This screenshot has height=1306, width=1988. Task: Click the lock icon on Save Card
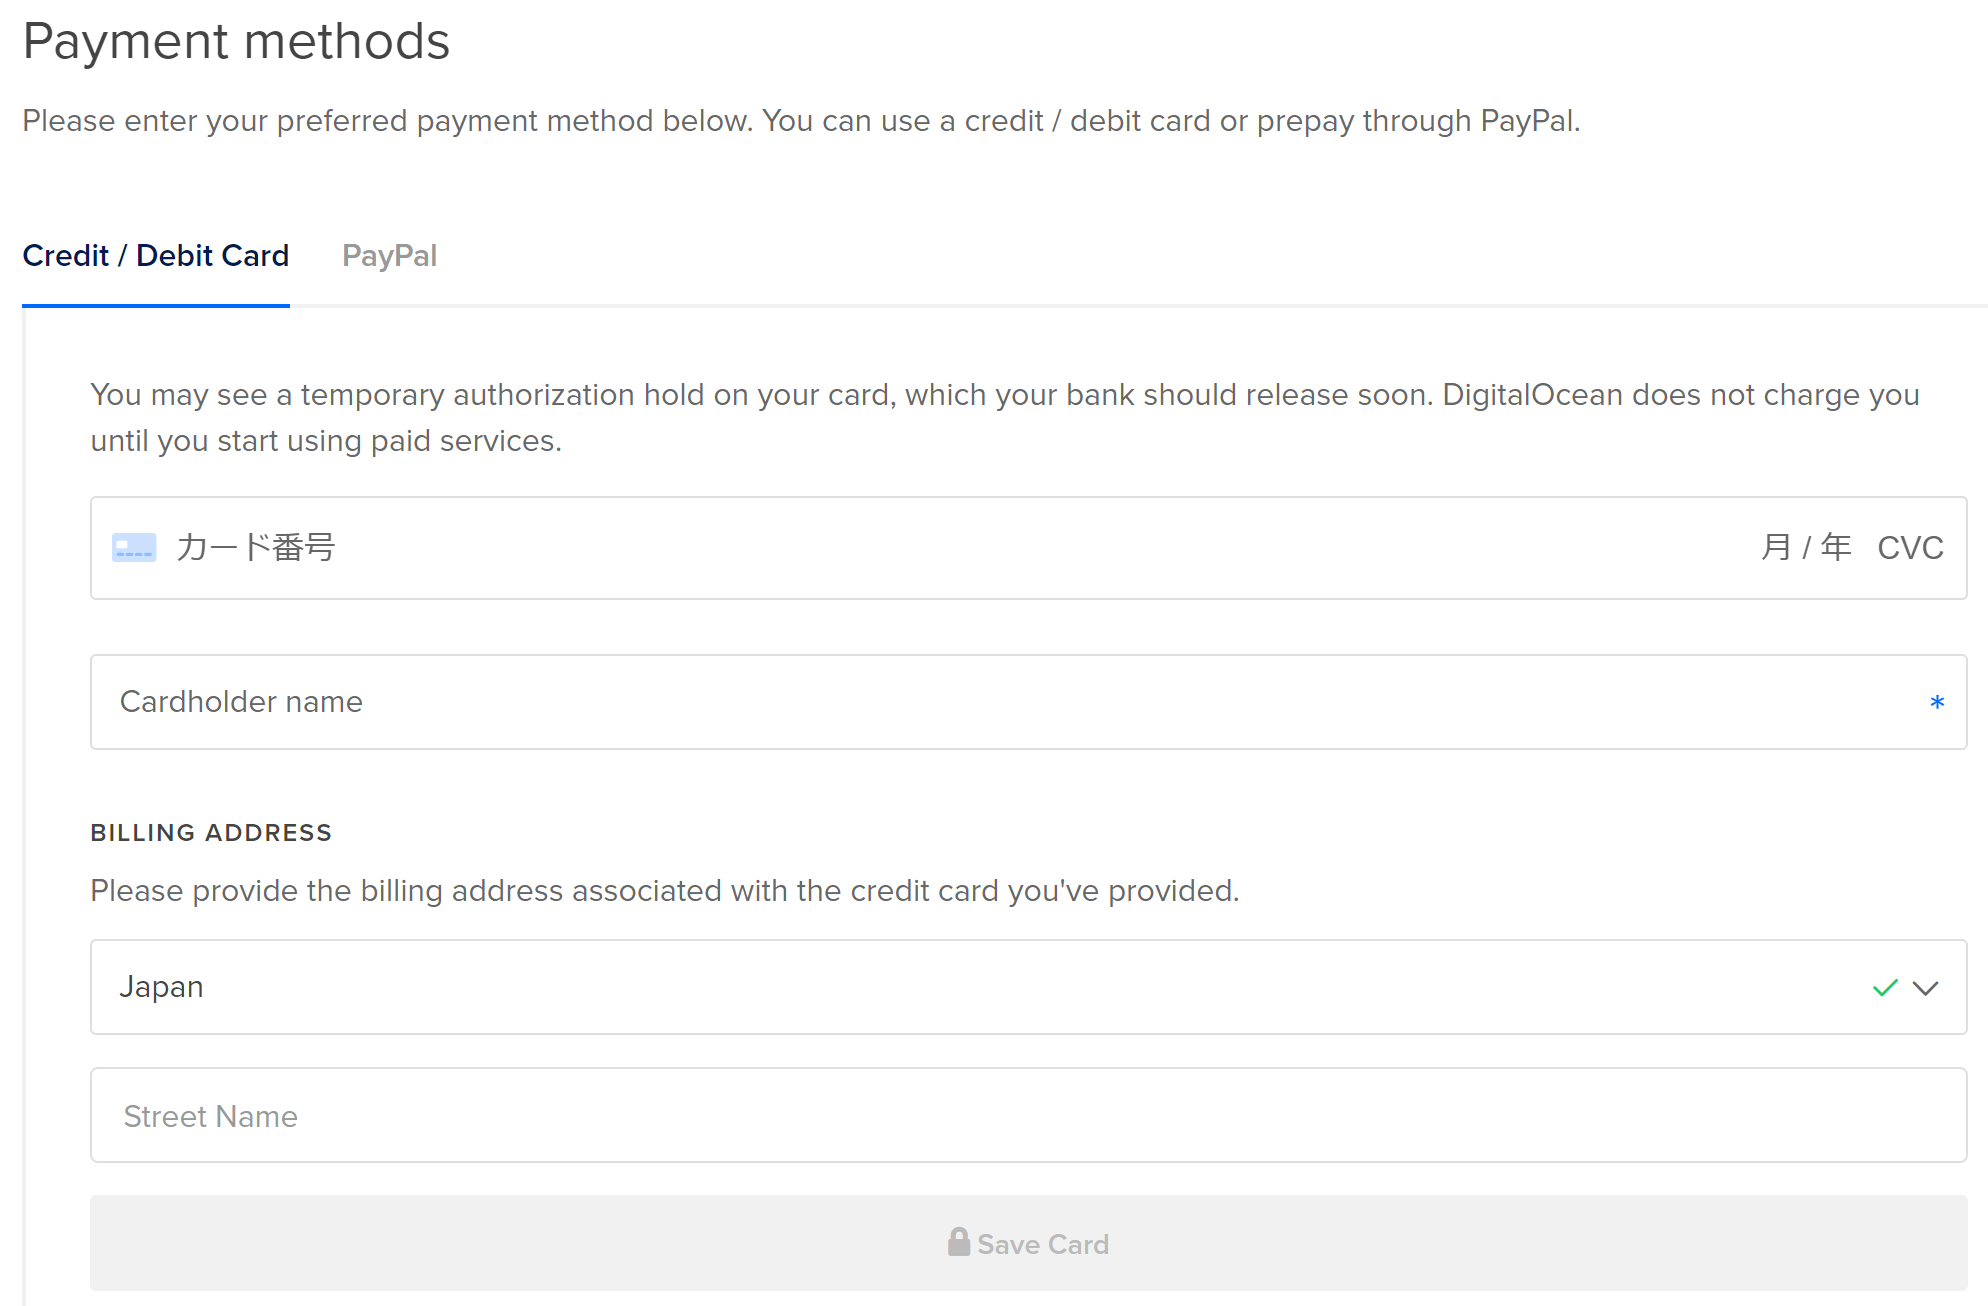[959, 1242]
